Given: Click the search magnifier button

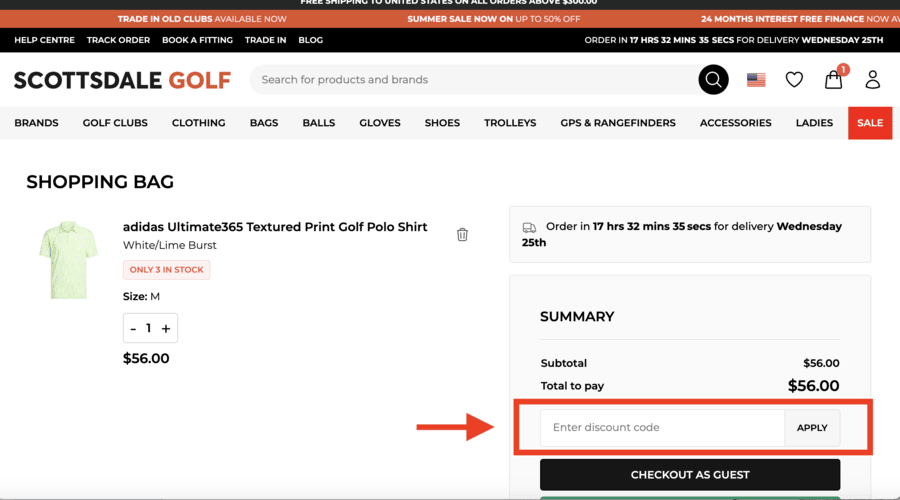Looking at the screenshot, I should click(x=713, y=79).
